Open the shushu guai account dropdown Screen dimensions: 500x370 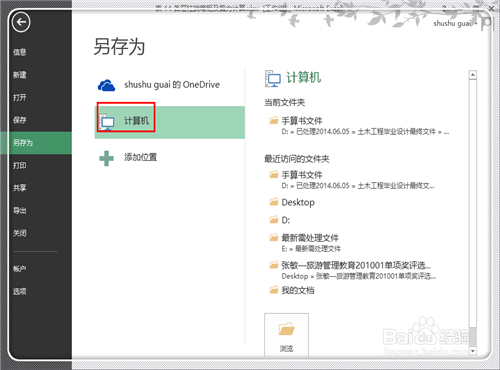[455, 23]
